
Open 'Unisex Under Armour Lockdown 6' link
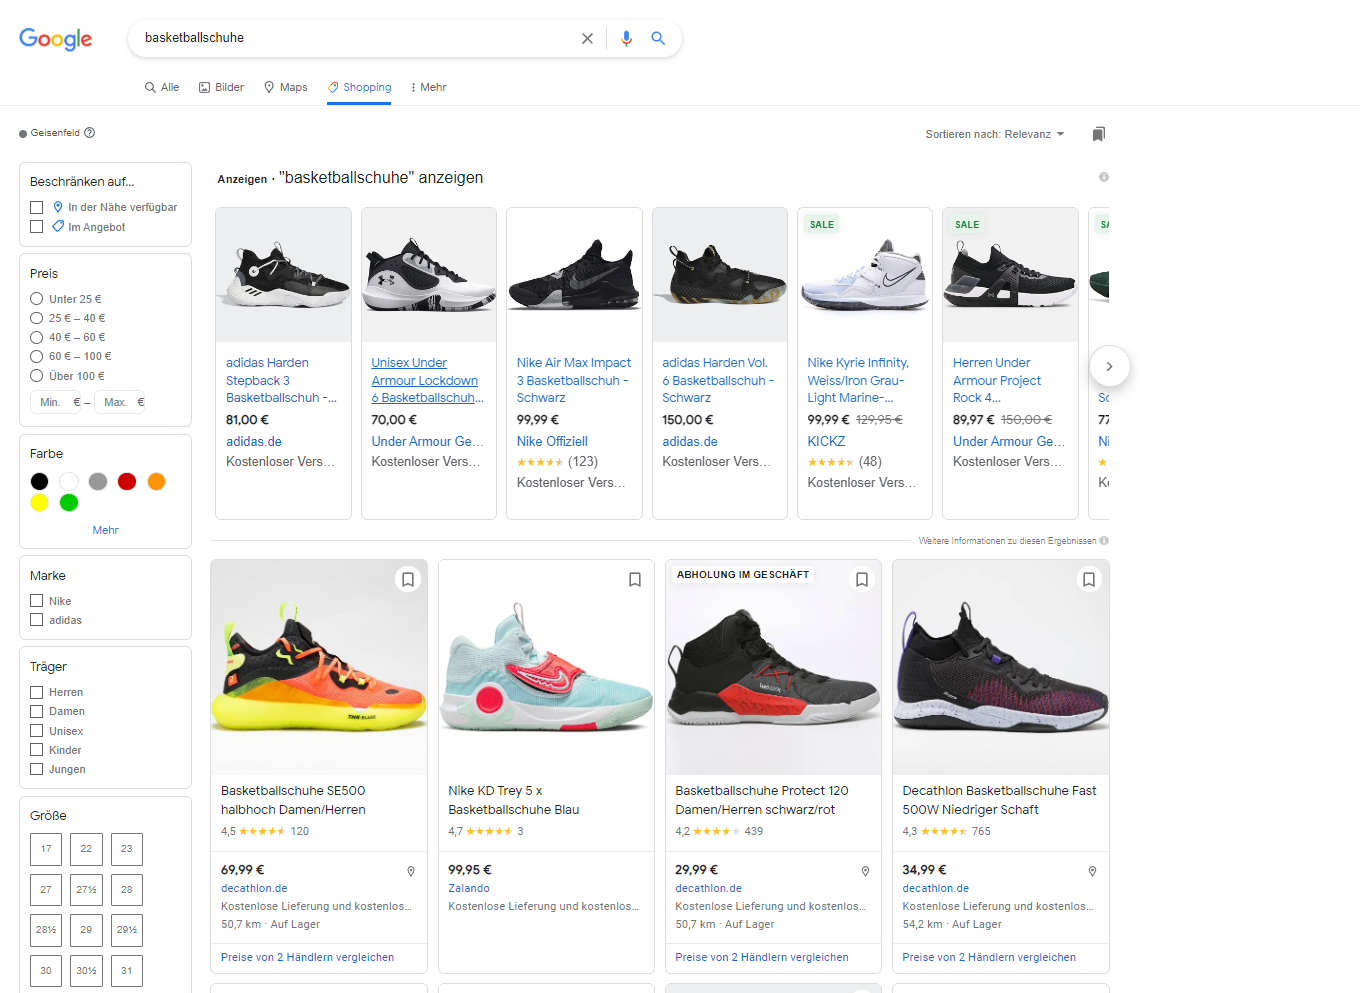427,380
